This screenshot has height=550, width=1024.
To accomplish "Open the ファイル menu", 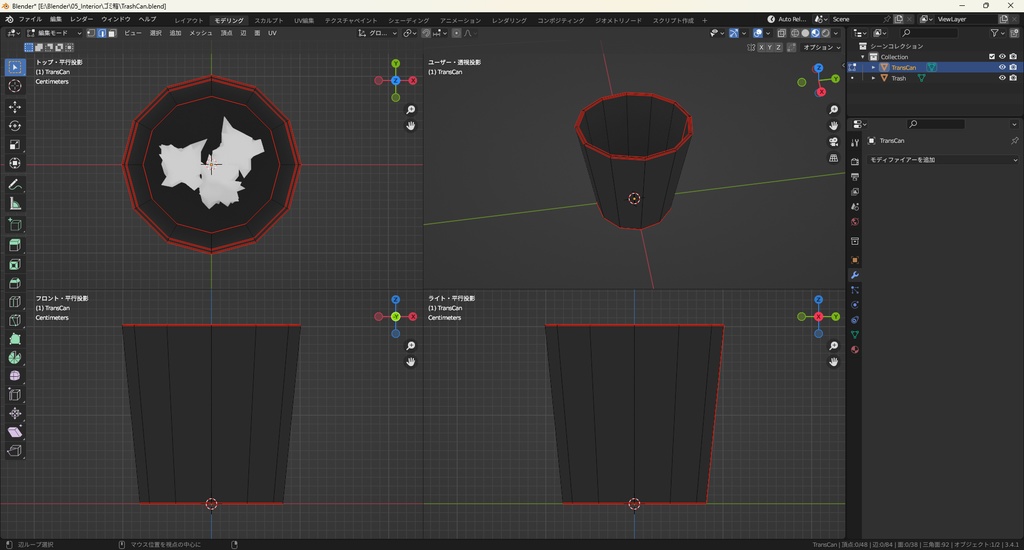I will [x=30, y=20].
